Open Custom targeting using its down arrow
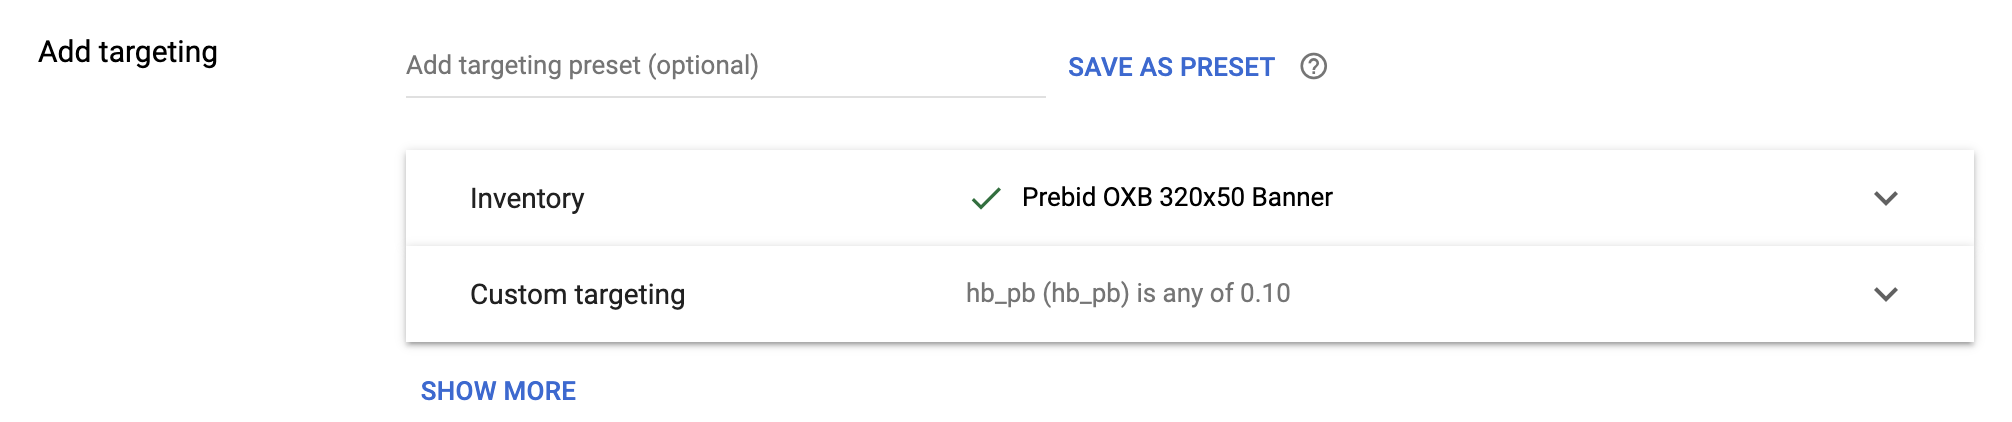2012x422 pixels. pyautogui.click(x=1885, y=294)
